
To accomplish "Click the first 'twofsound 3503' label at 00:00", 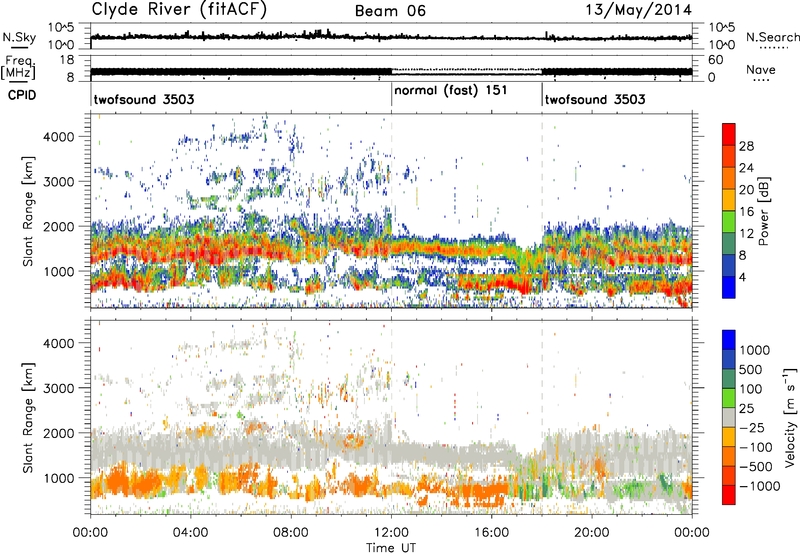I will tap(144, 99).
